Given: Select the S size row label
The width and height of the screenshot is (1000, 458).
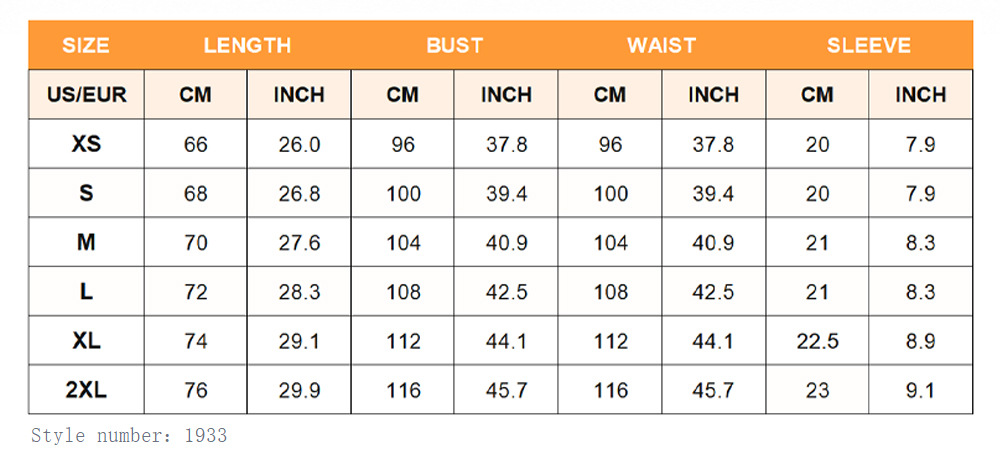Looking at the screenshot, I should click(x=86, y=193).
